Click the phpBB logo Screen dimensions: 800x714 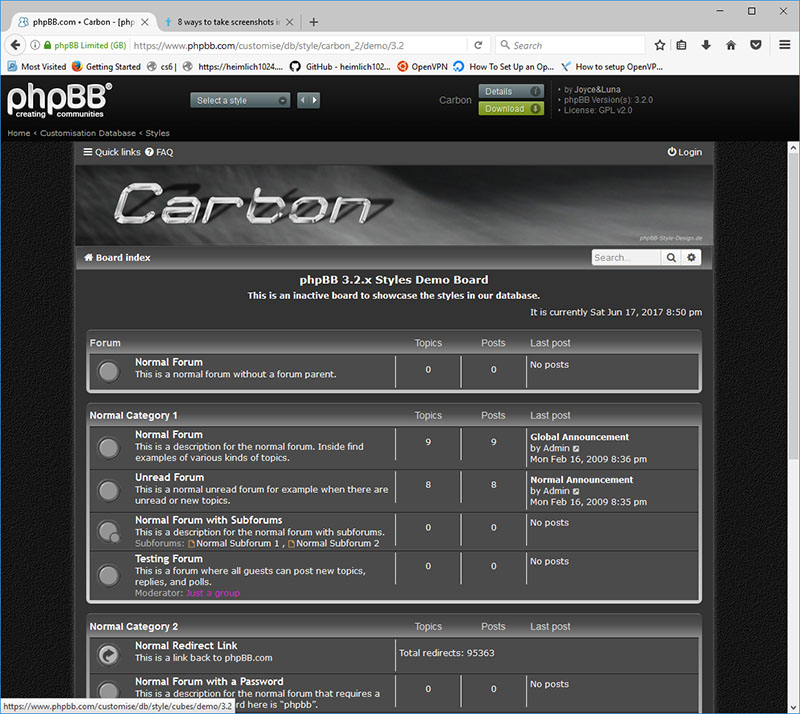coord(59,100)
